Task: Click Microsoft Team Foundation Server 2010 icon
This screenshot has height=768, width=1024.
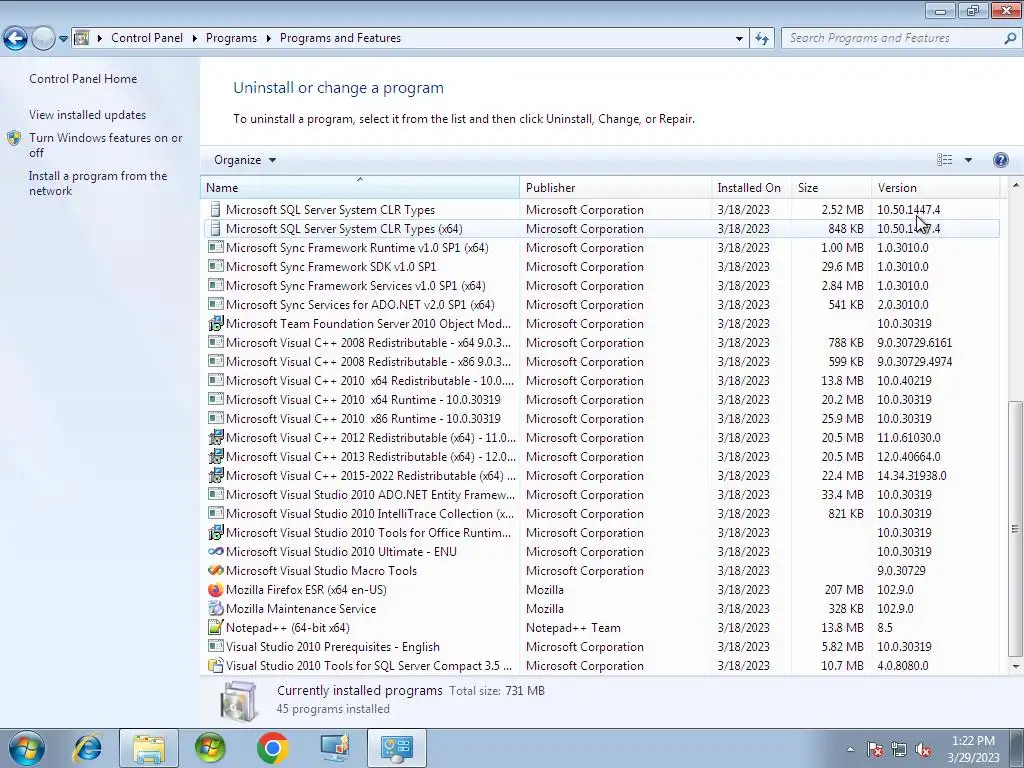Action: click(x=216, y=323)
